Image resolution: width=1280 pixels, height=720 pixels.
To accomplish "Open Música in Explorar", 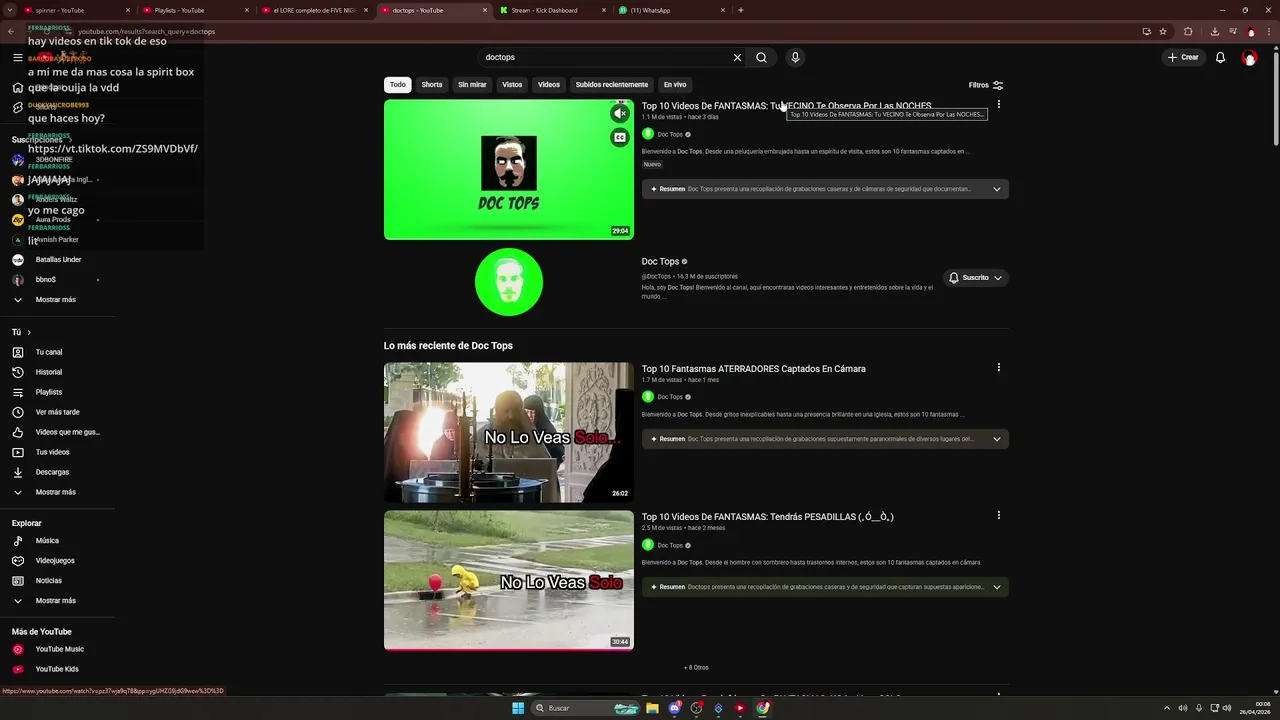I will point(58,541).
